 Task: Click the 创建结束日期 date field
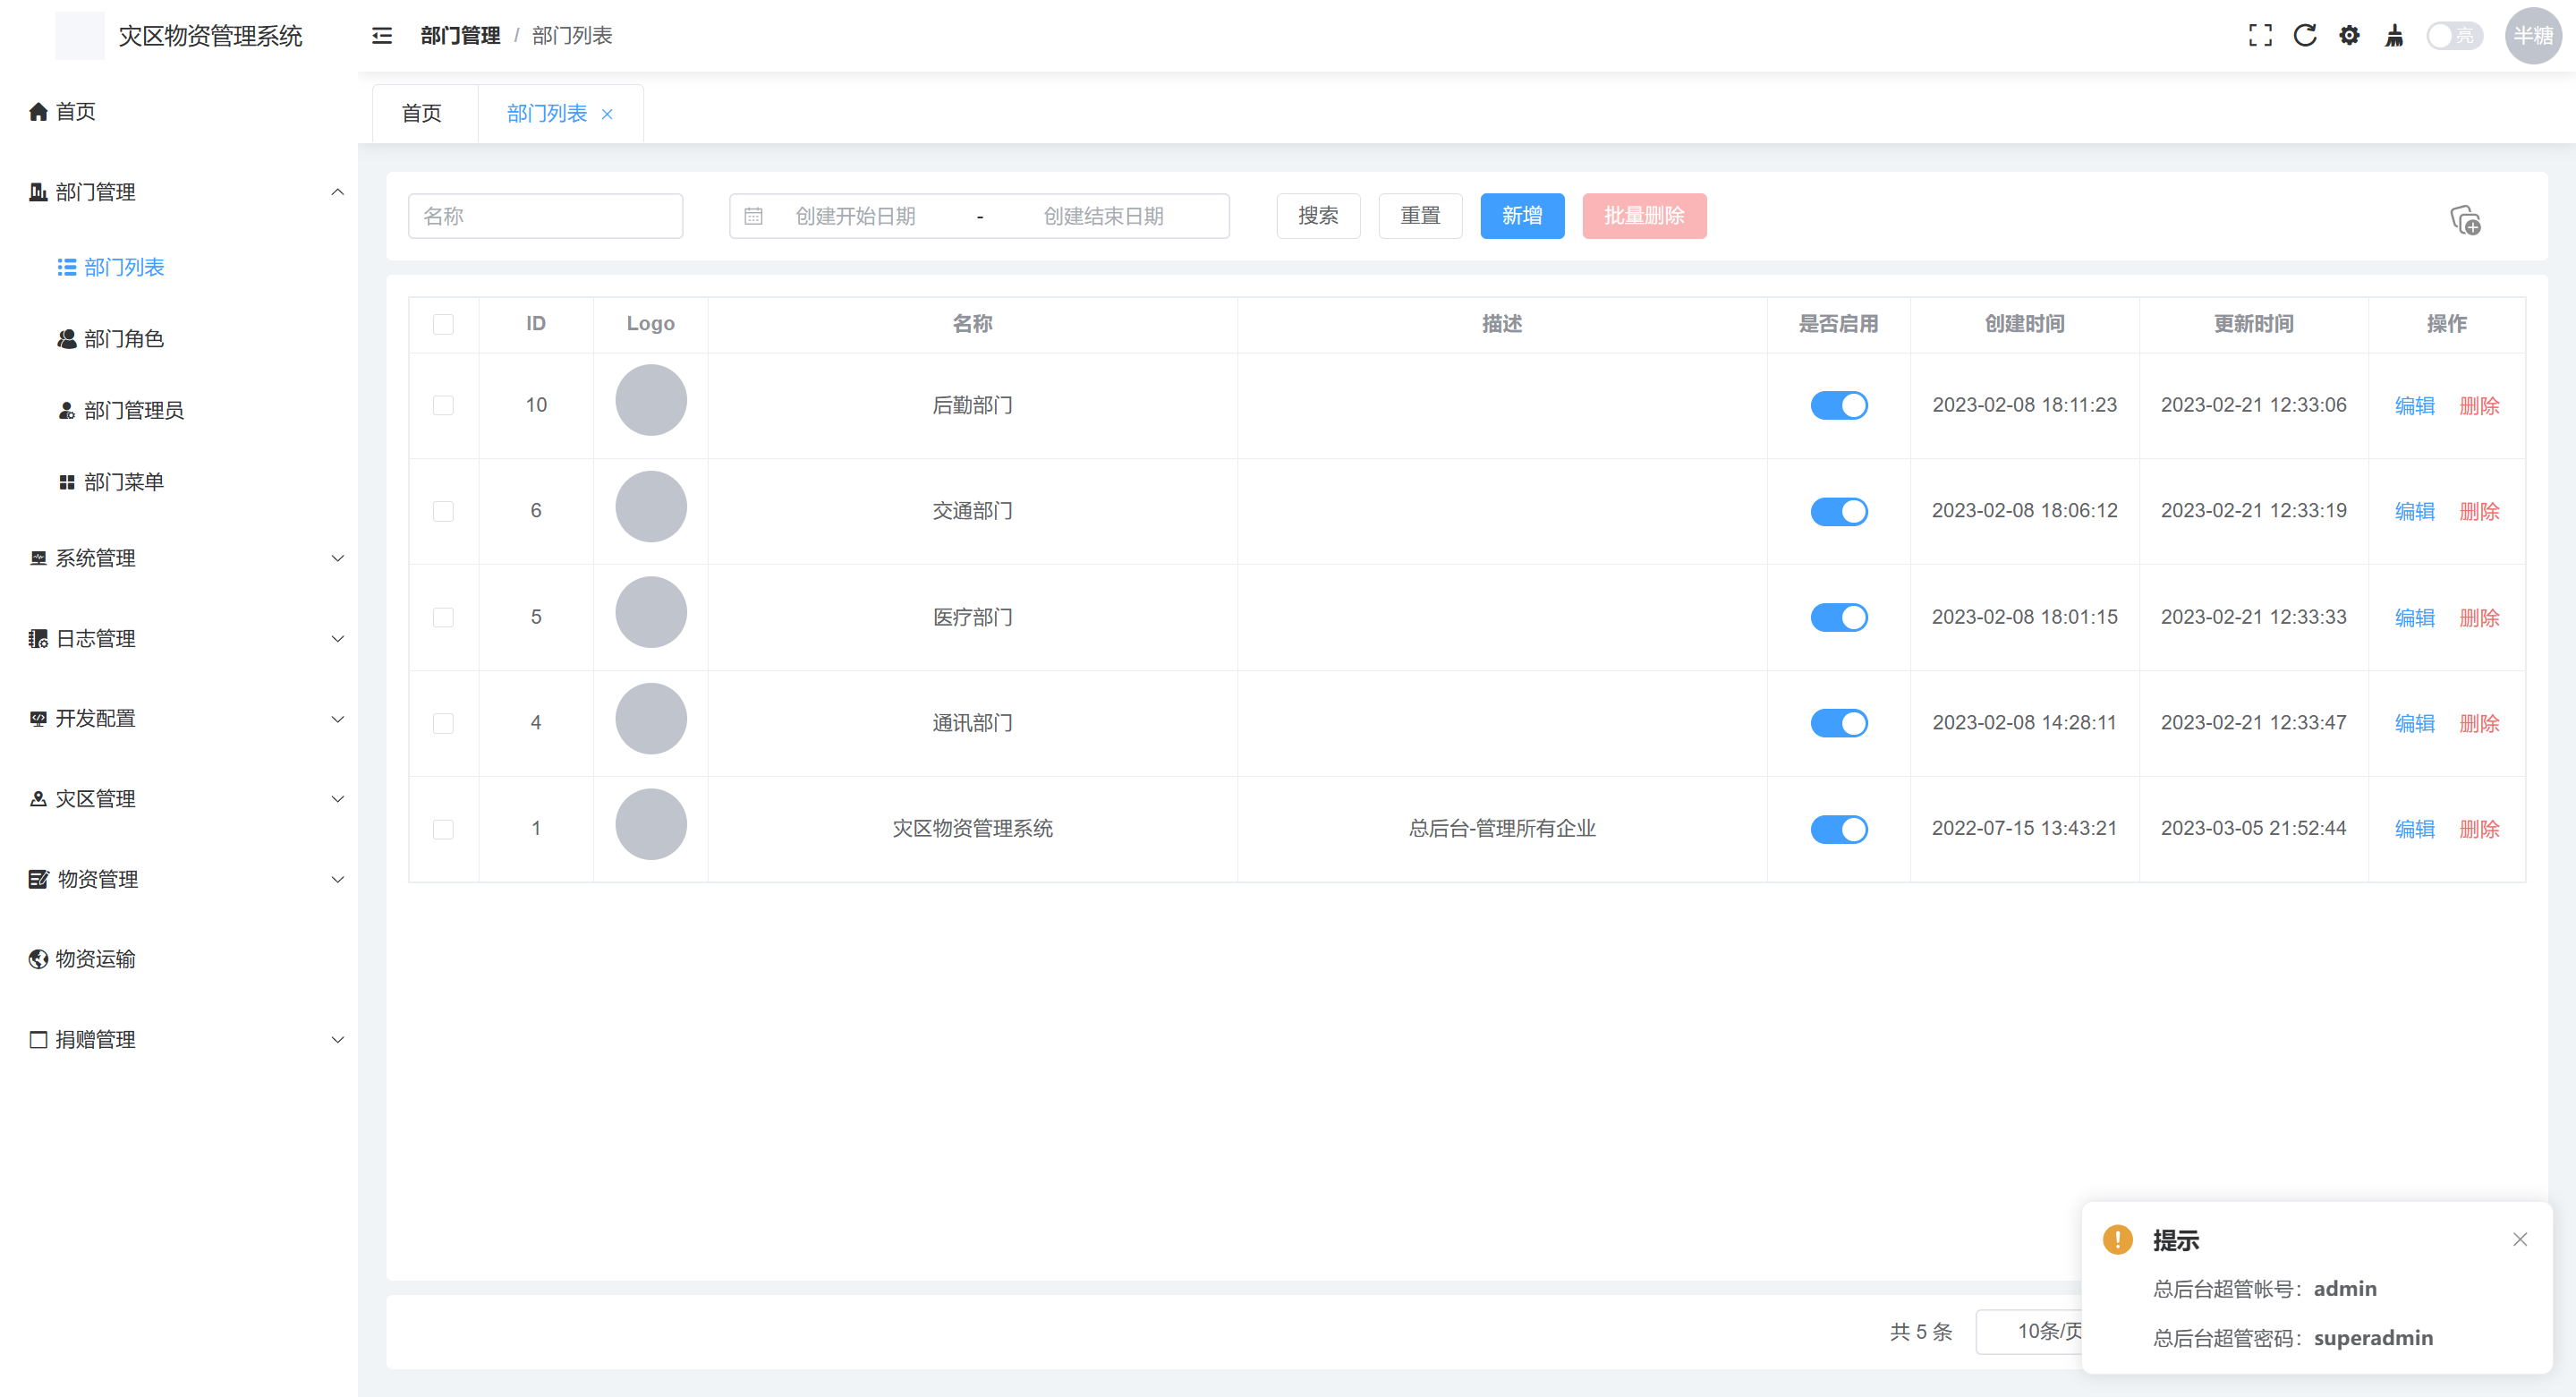pyautogui.click(x=1104, y=216)
